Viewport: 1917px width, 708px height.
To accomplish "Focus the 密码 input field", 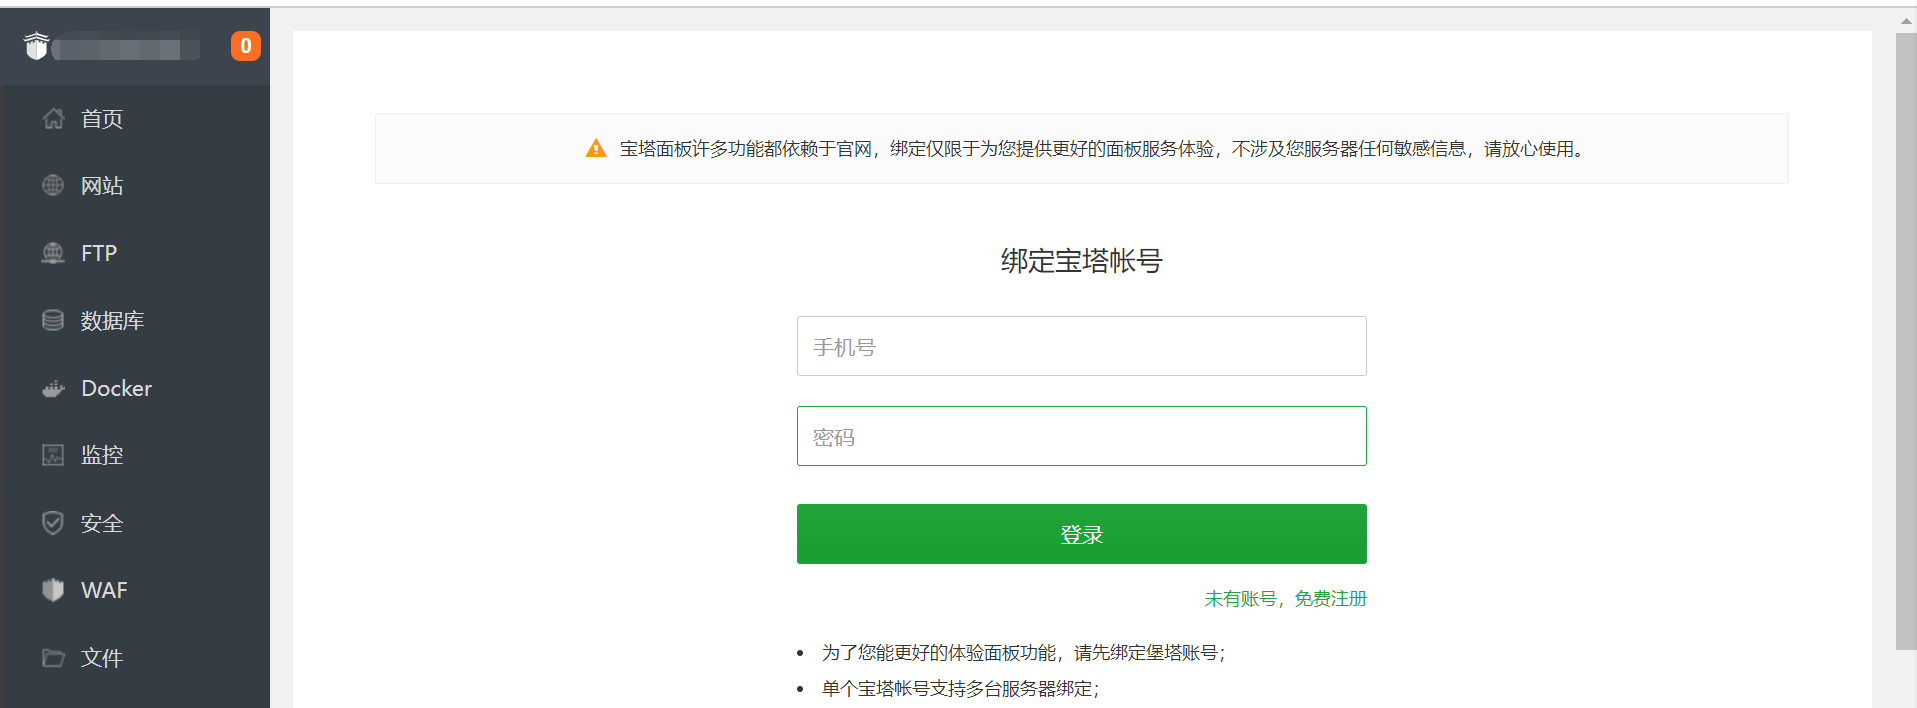I will pos(1081,436).
